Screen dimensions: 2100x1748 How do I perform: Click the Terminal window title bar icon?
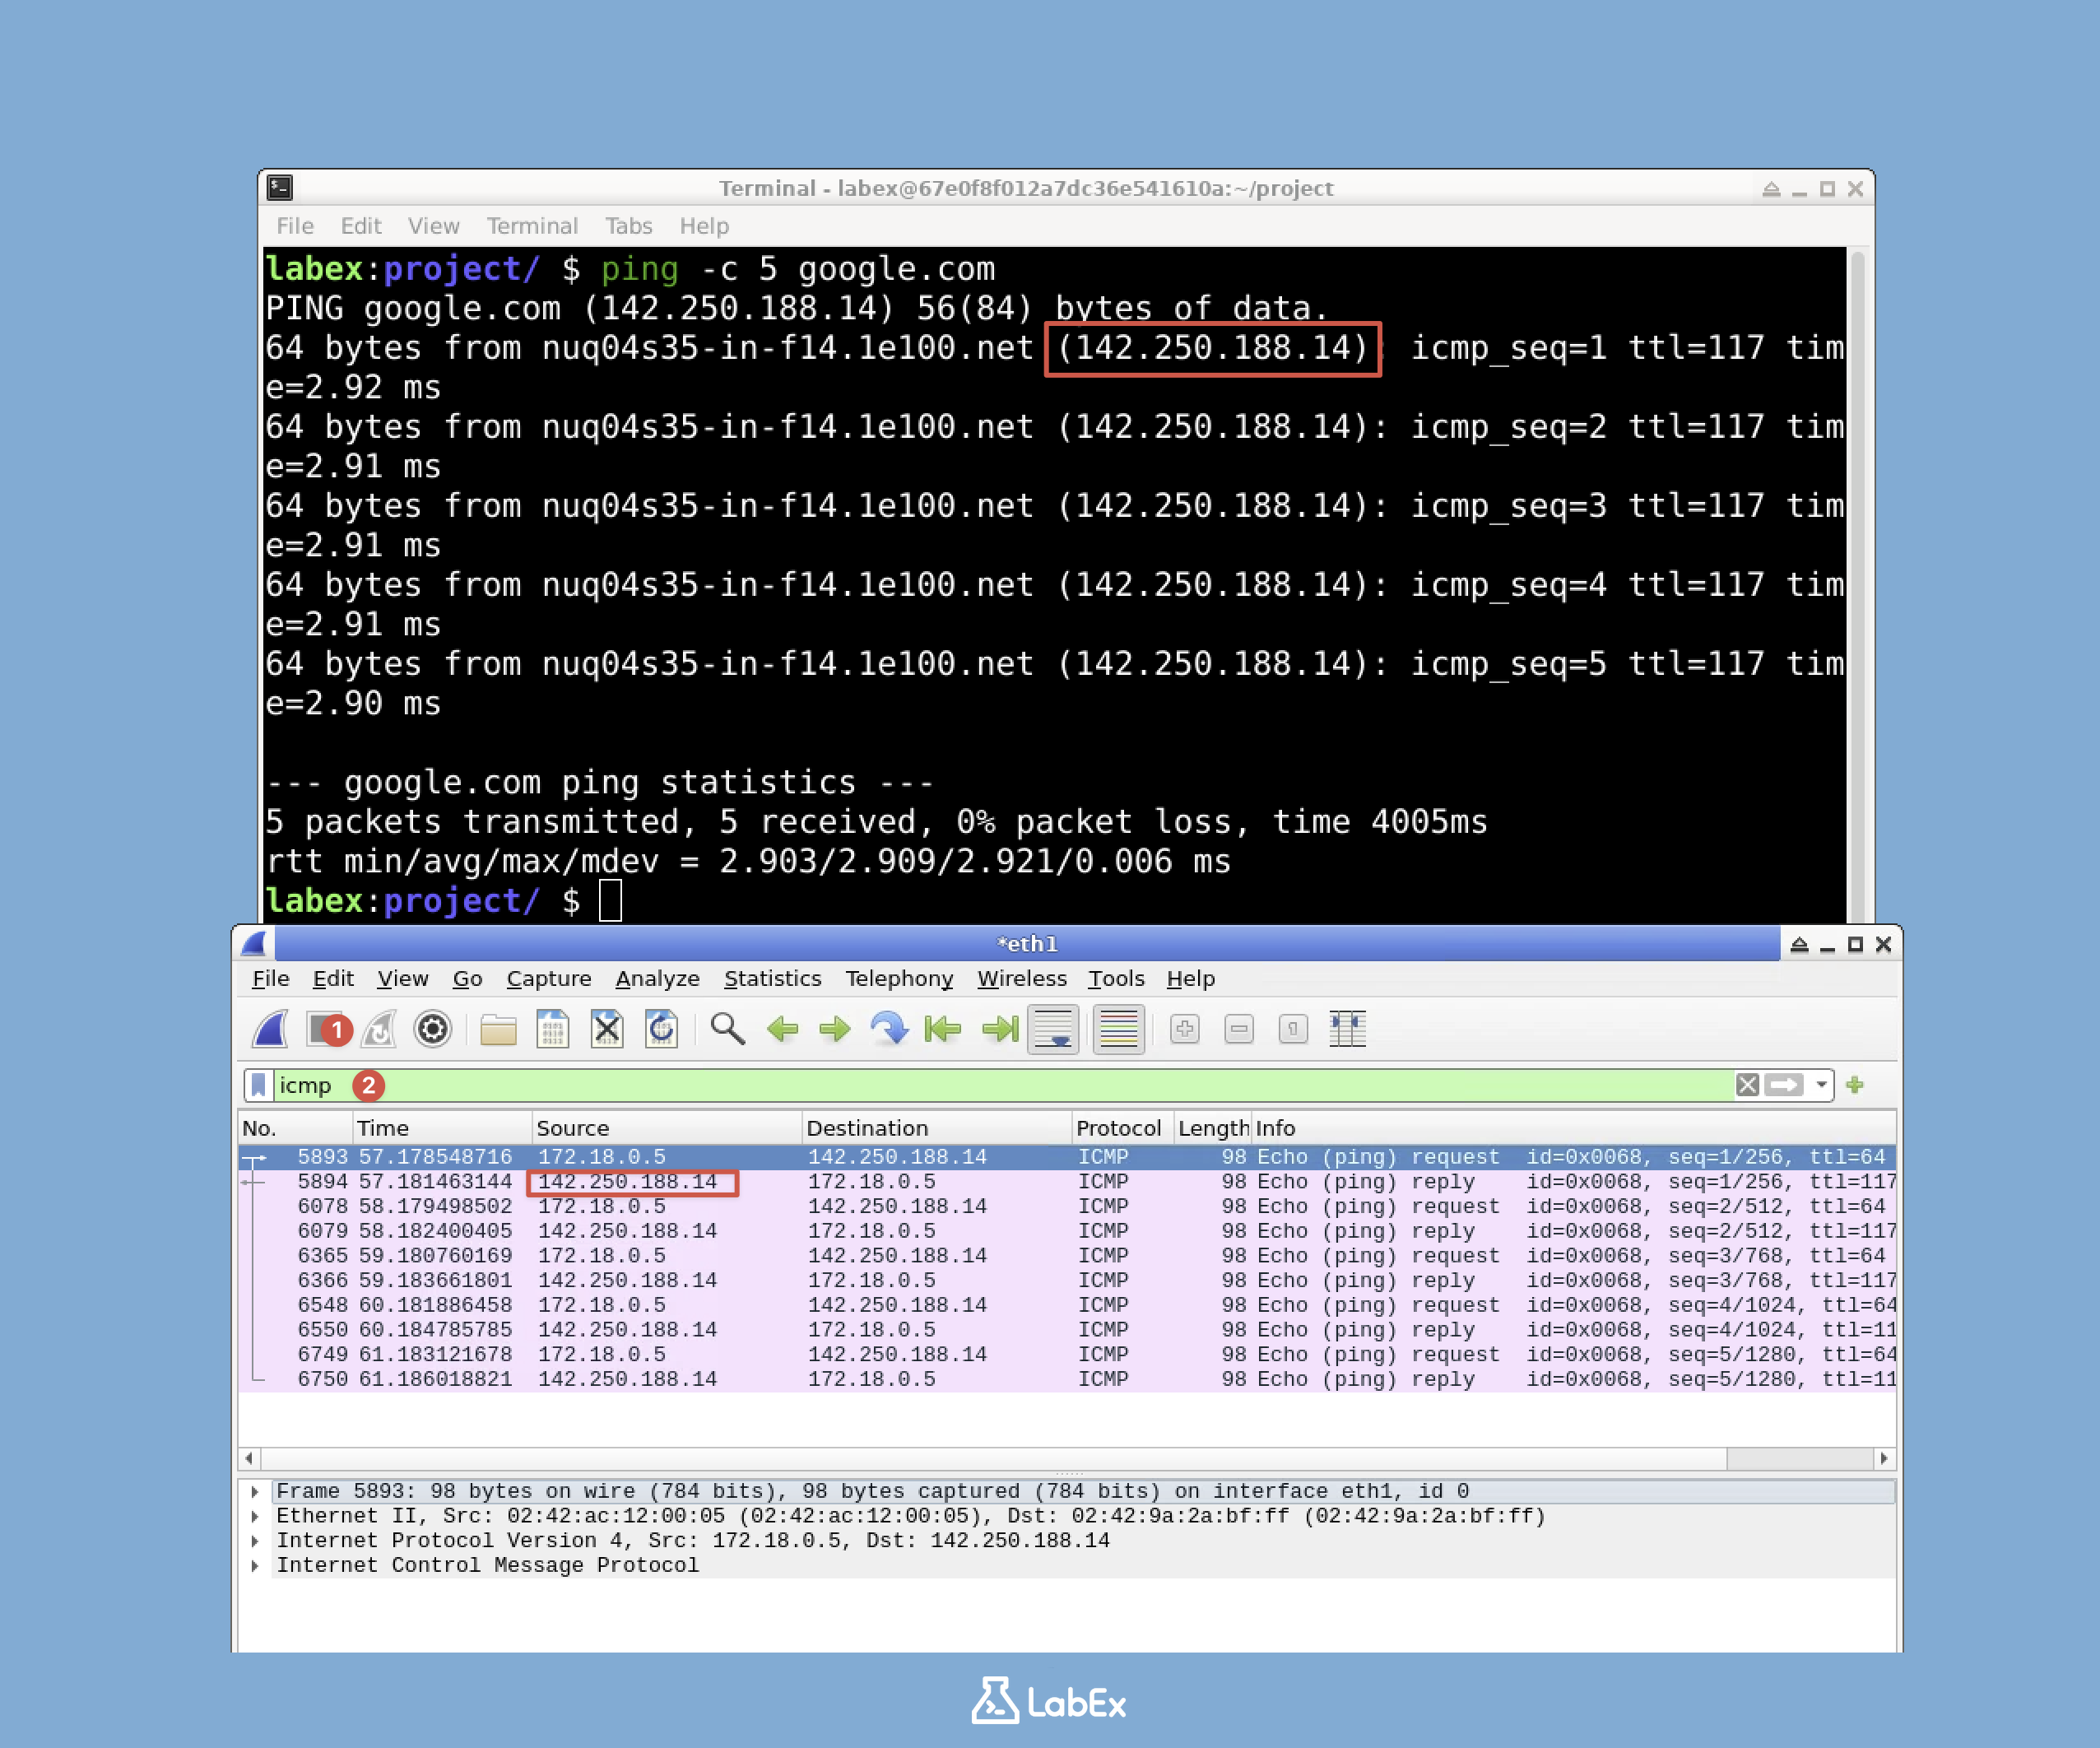click(280, 188)
